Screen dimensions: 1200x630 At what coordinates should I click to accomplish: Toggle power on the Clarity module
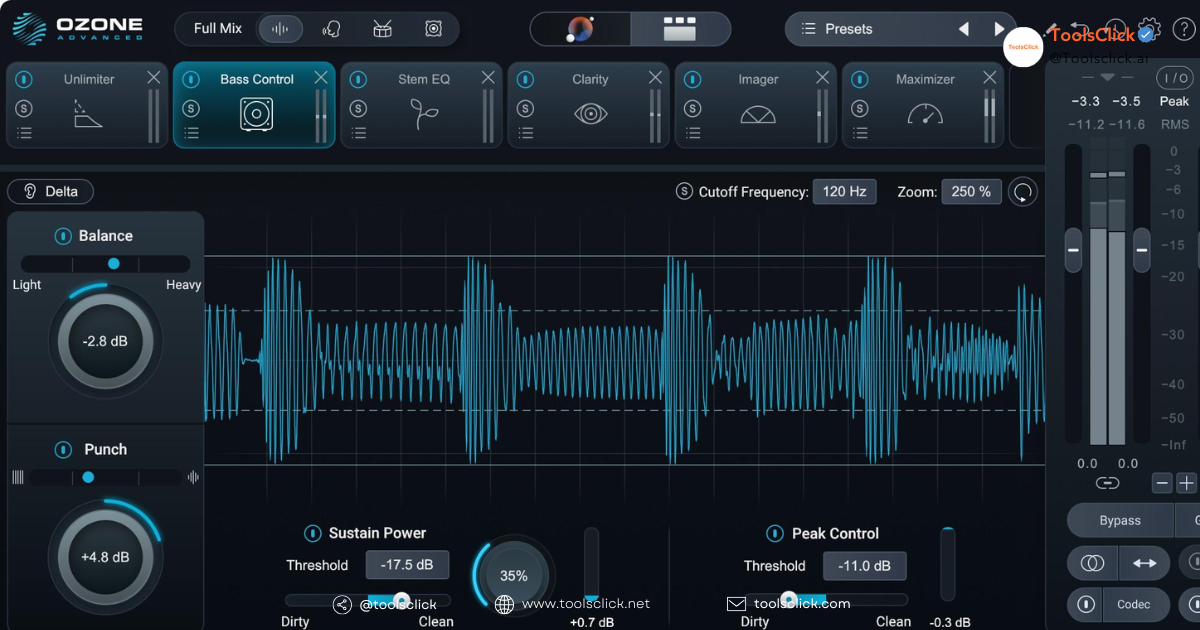[x=525, y=79]
